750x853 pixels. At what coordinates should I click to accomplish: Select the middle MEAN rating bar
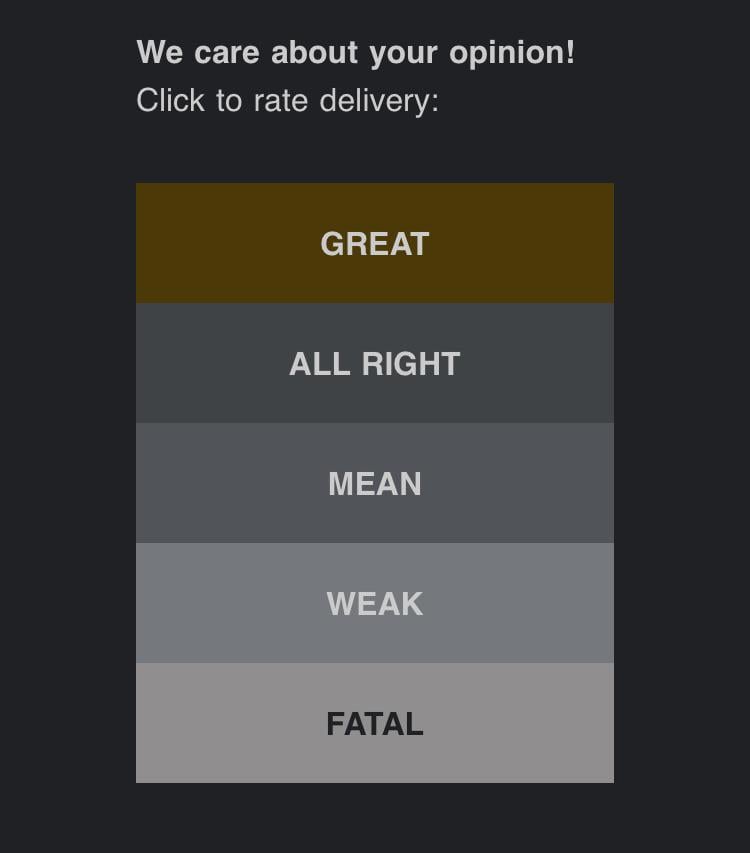(x=375, y=483)
